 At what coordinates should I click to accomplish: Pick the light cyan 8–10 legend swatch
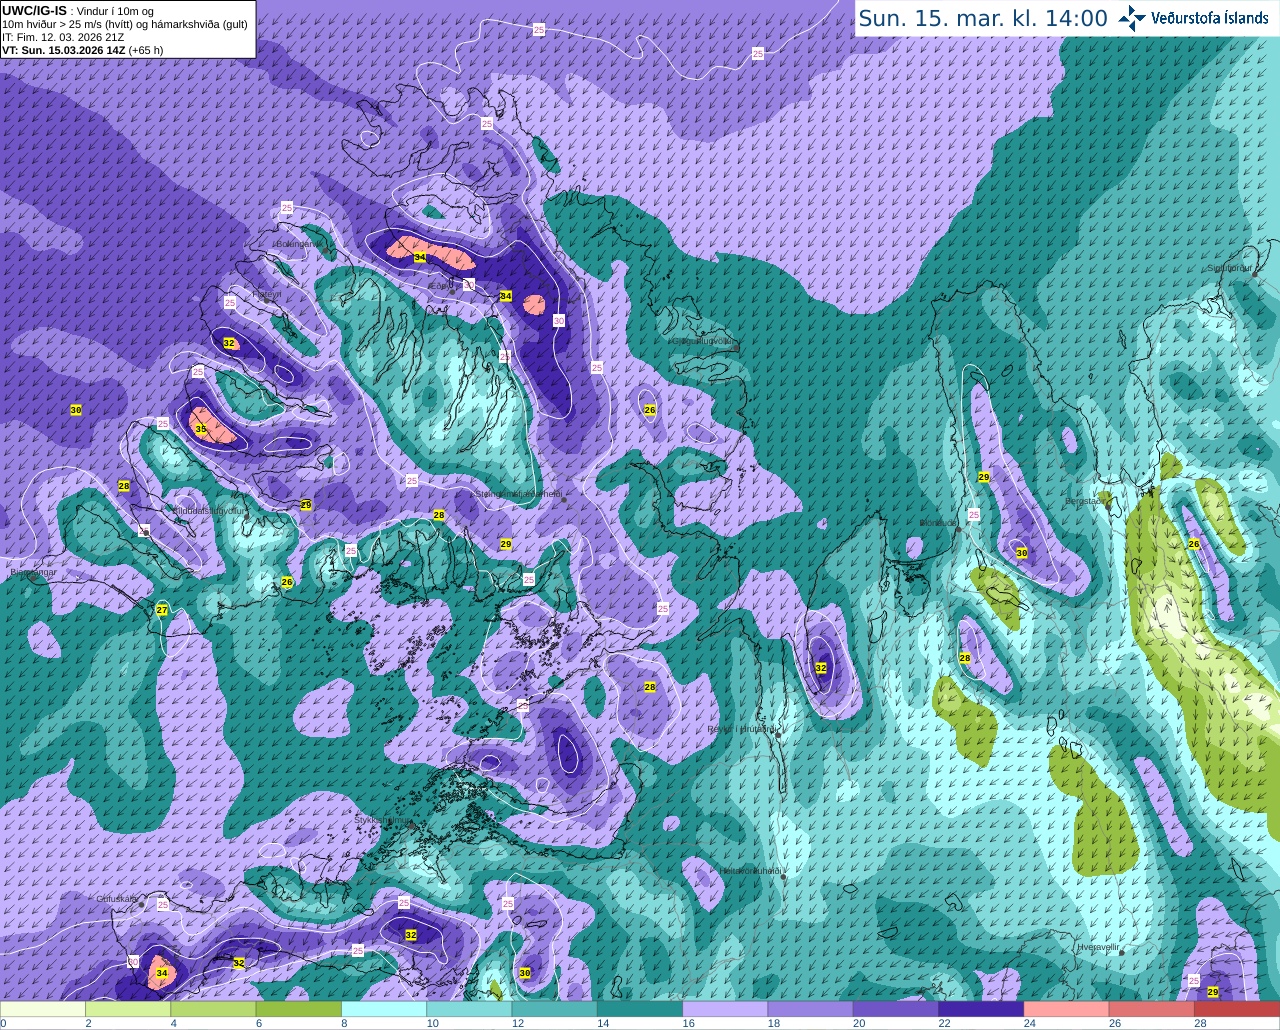click(384, 1010)
